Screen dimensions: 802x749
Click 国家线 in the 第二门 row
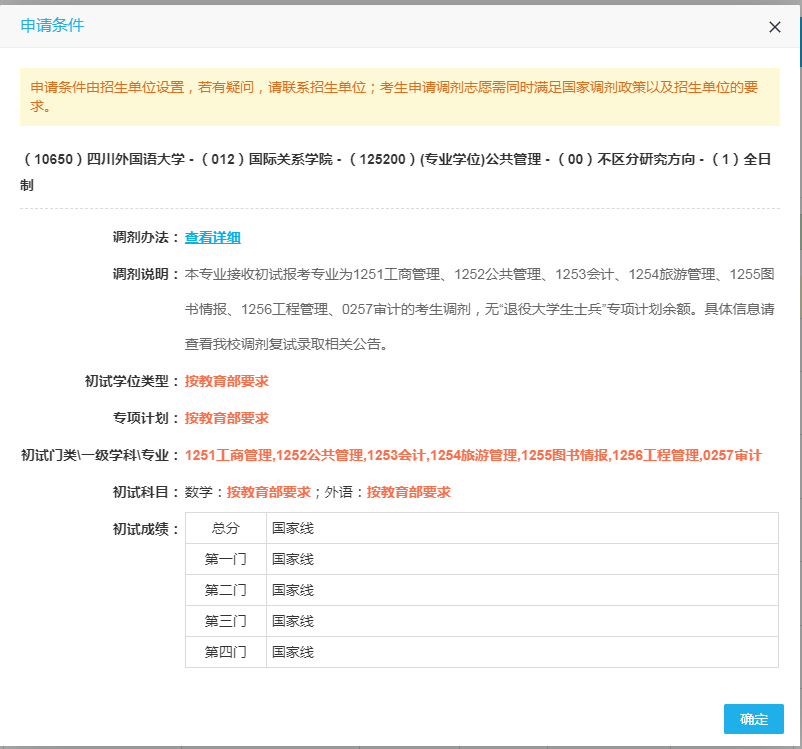pyautogui.click(x=293, y=590)
